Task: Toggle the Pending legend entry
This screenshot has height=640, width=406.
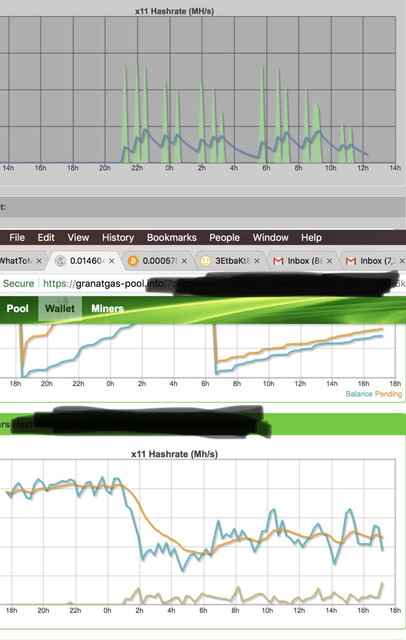Action: click(x=388, y=394)
